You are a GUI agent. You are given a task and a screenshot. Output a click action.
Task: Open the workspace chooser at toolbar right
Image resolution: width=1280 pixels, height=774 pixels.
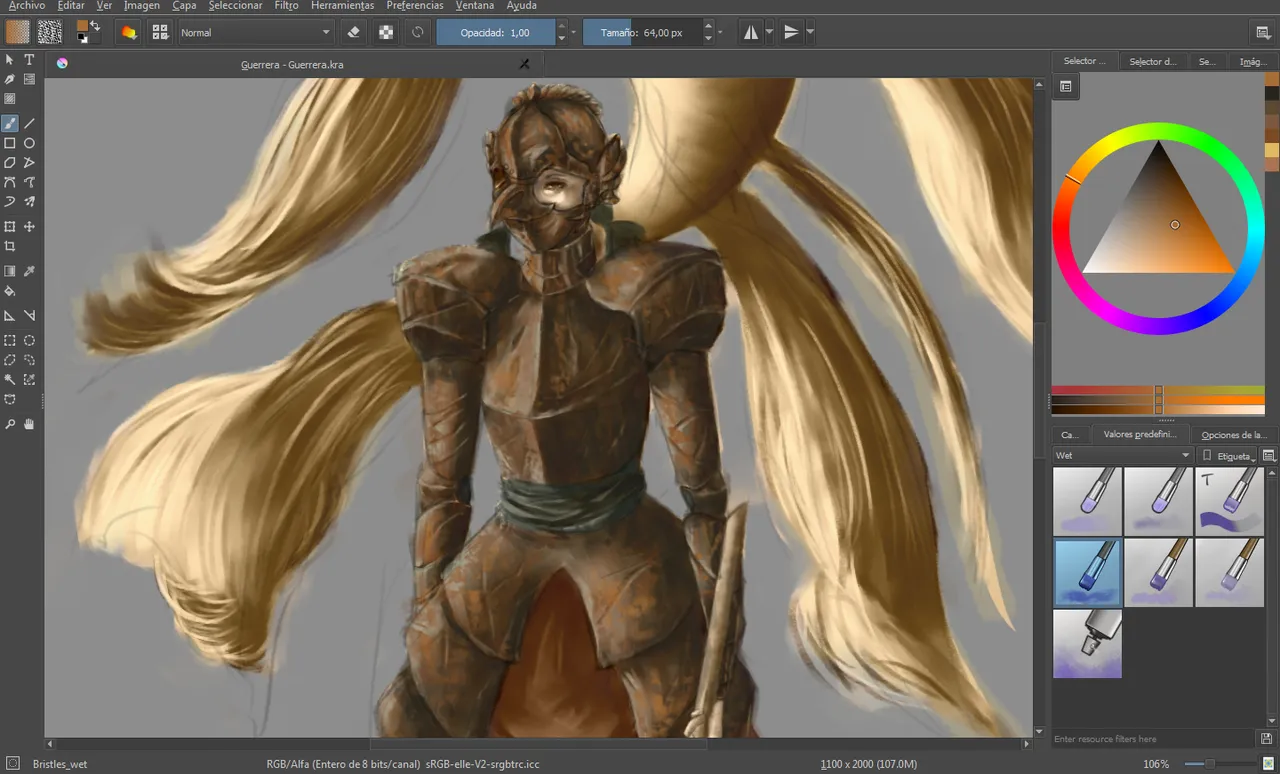click(1263, 32)
